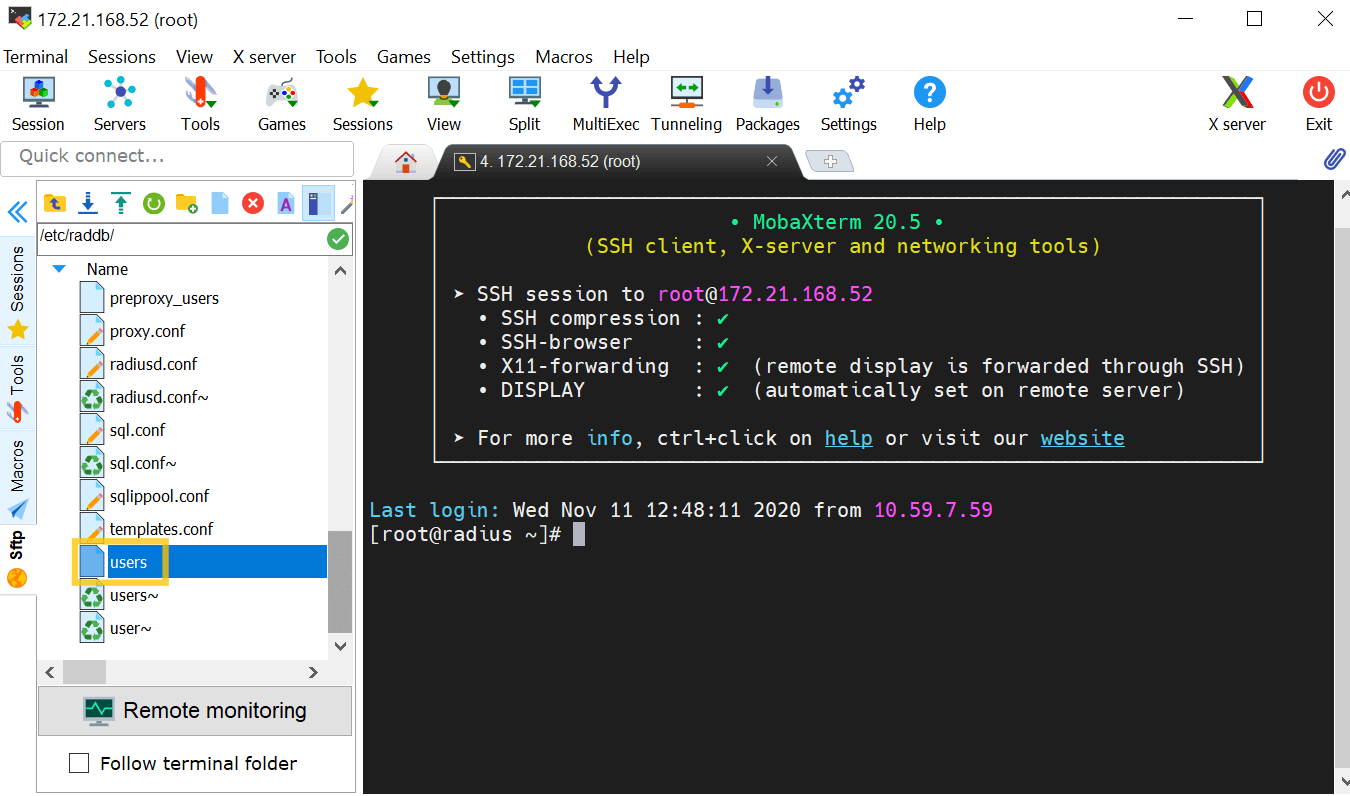Refresh the SFTP file listing
The image size is (1350, 796).
click(x=153, y=203)
